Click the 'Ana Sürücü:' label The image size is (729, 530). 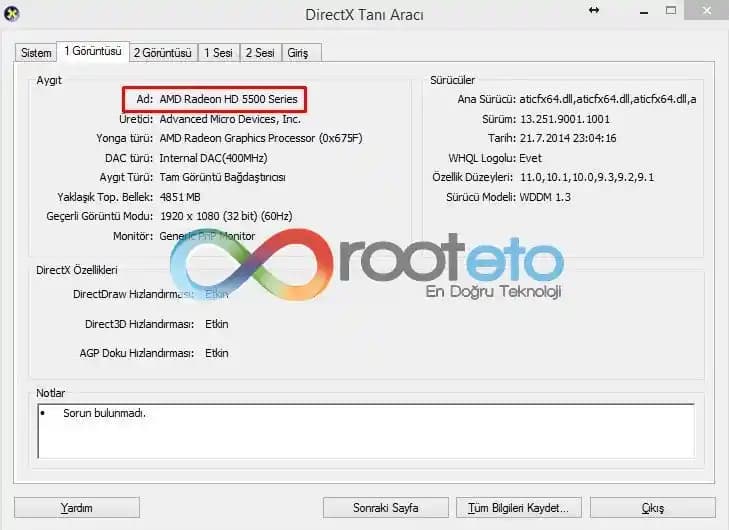click(486, 99)
